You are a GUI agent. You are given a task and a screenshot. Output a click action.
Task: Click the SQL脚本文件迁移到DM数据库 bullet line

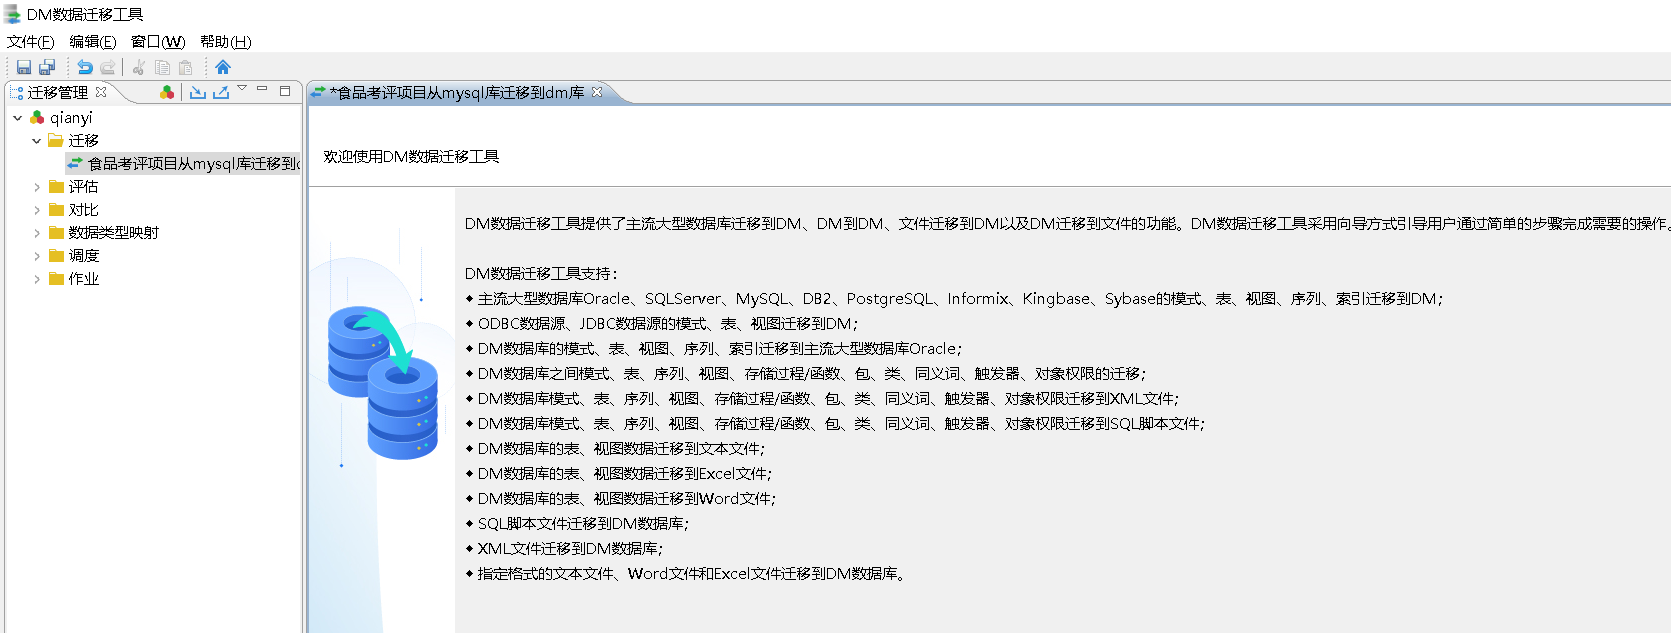coord(578,524)
